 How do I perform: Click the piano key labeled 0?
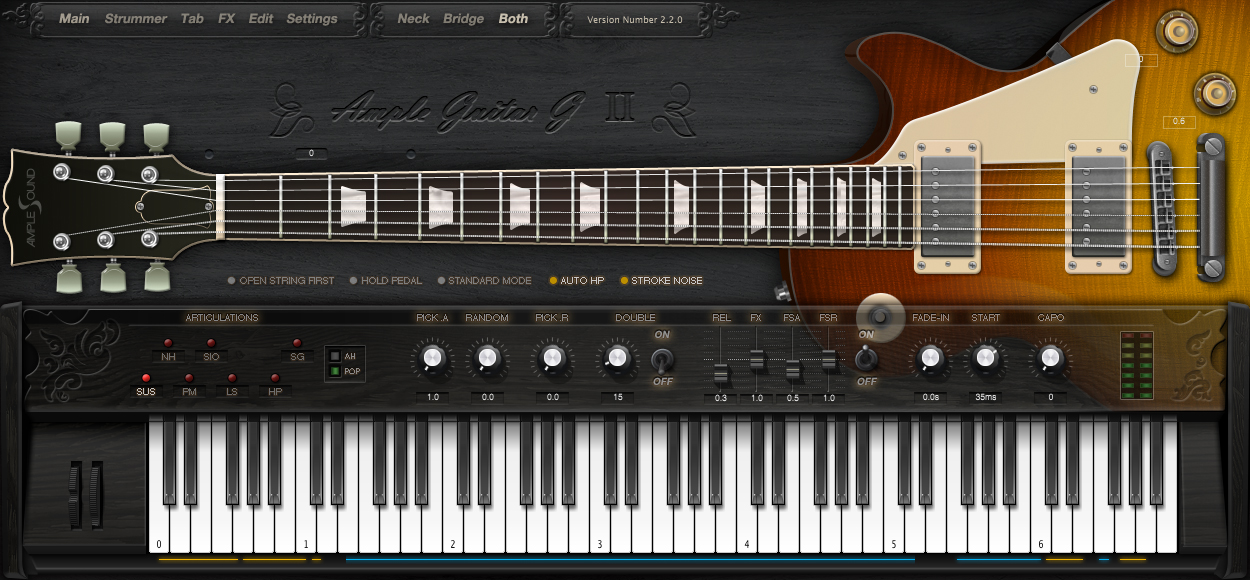(159, 487)
